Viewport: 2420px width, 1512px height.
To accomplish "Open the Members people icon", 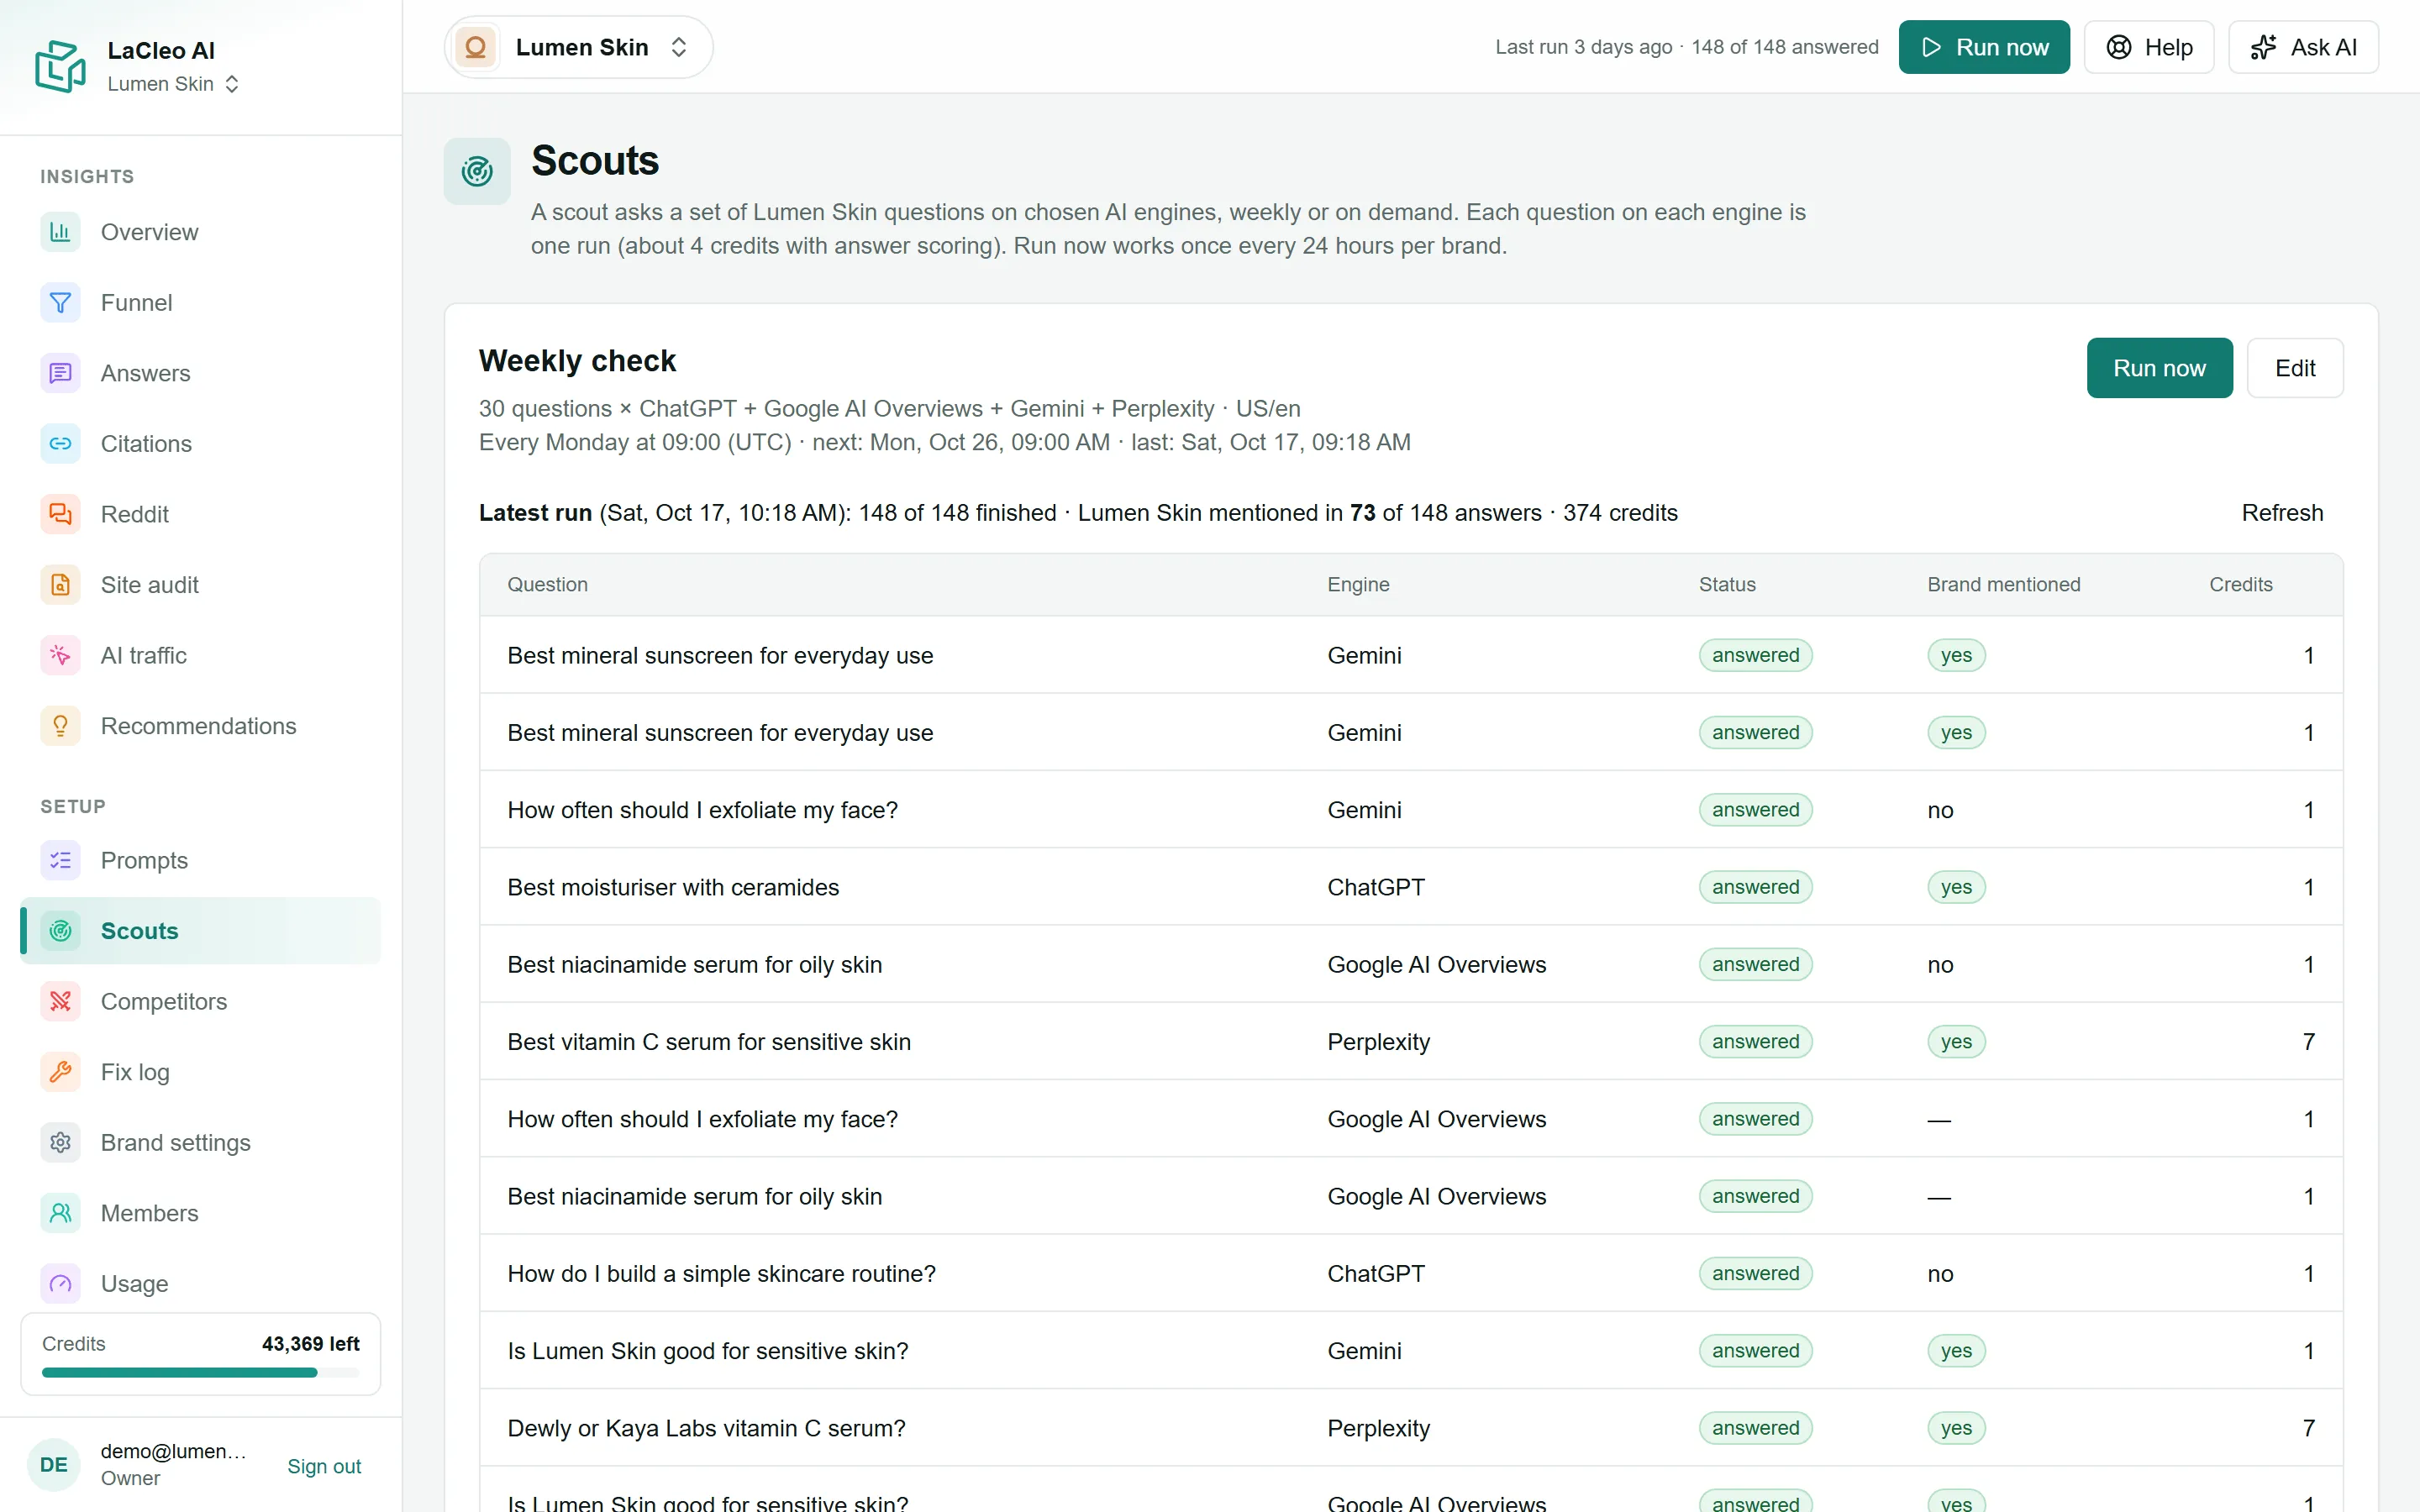I will (x=60, y=1213).
